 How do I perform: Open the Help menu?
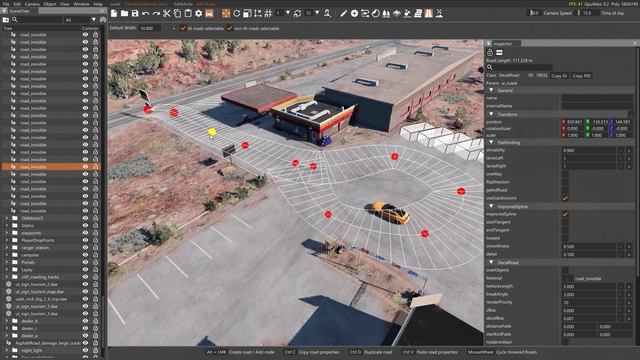pos(98,4)
